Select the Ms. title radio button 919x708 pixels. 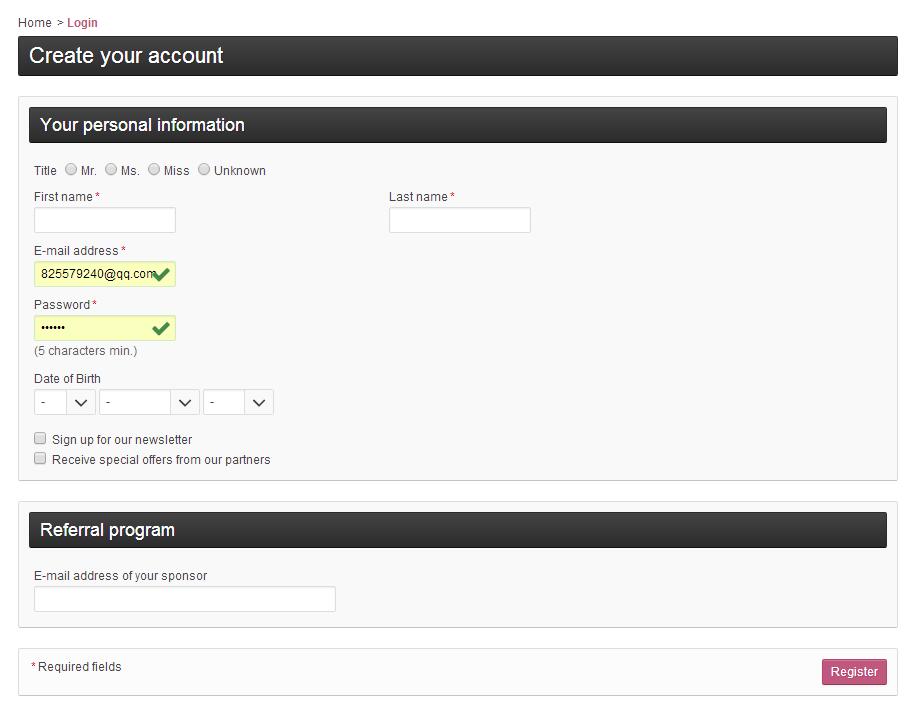click(x=111, y=170)
